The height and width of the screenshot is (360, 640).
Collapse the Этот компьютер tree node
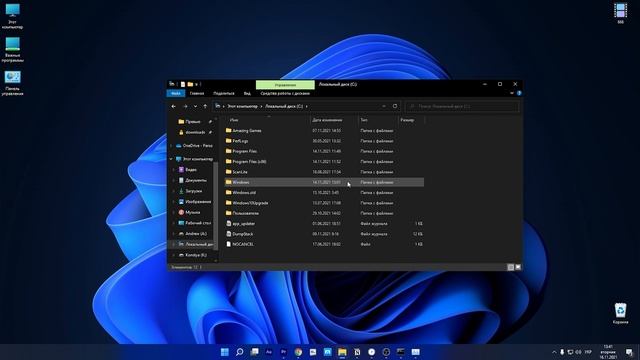pyautogui.click(x=171, y=159)
